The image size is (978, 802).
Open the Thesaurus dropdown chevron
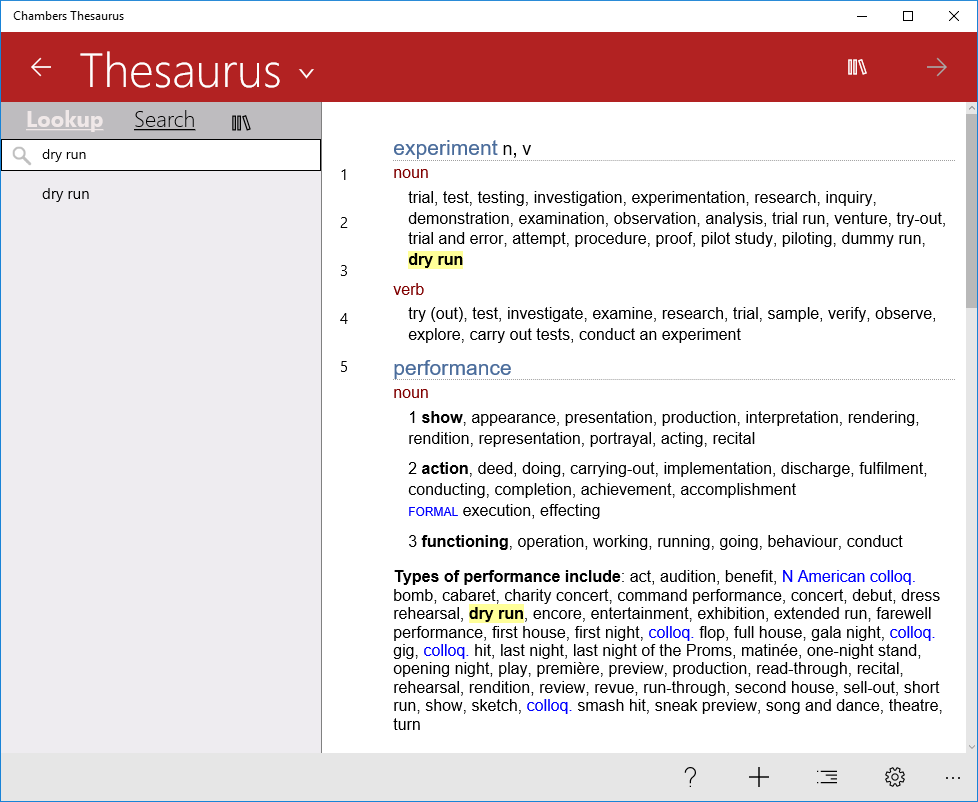pyautogui.click(x=306, y=73)
